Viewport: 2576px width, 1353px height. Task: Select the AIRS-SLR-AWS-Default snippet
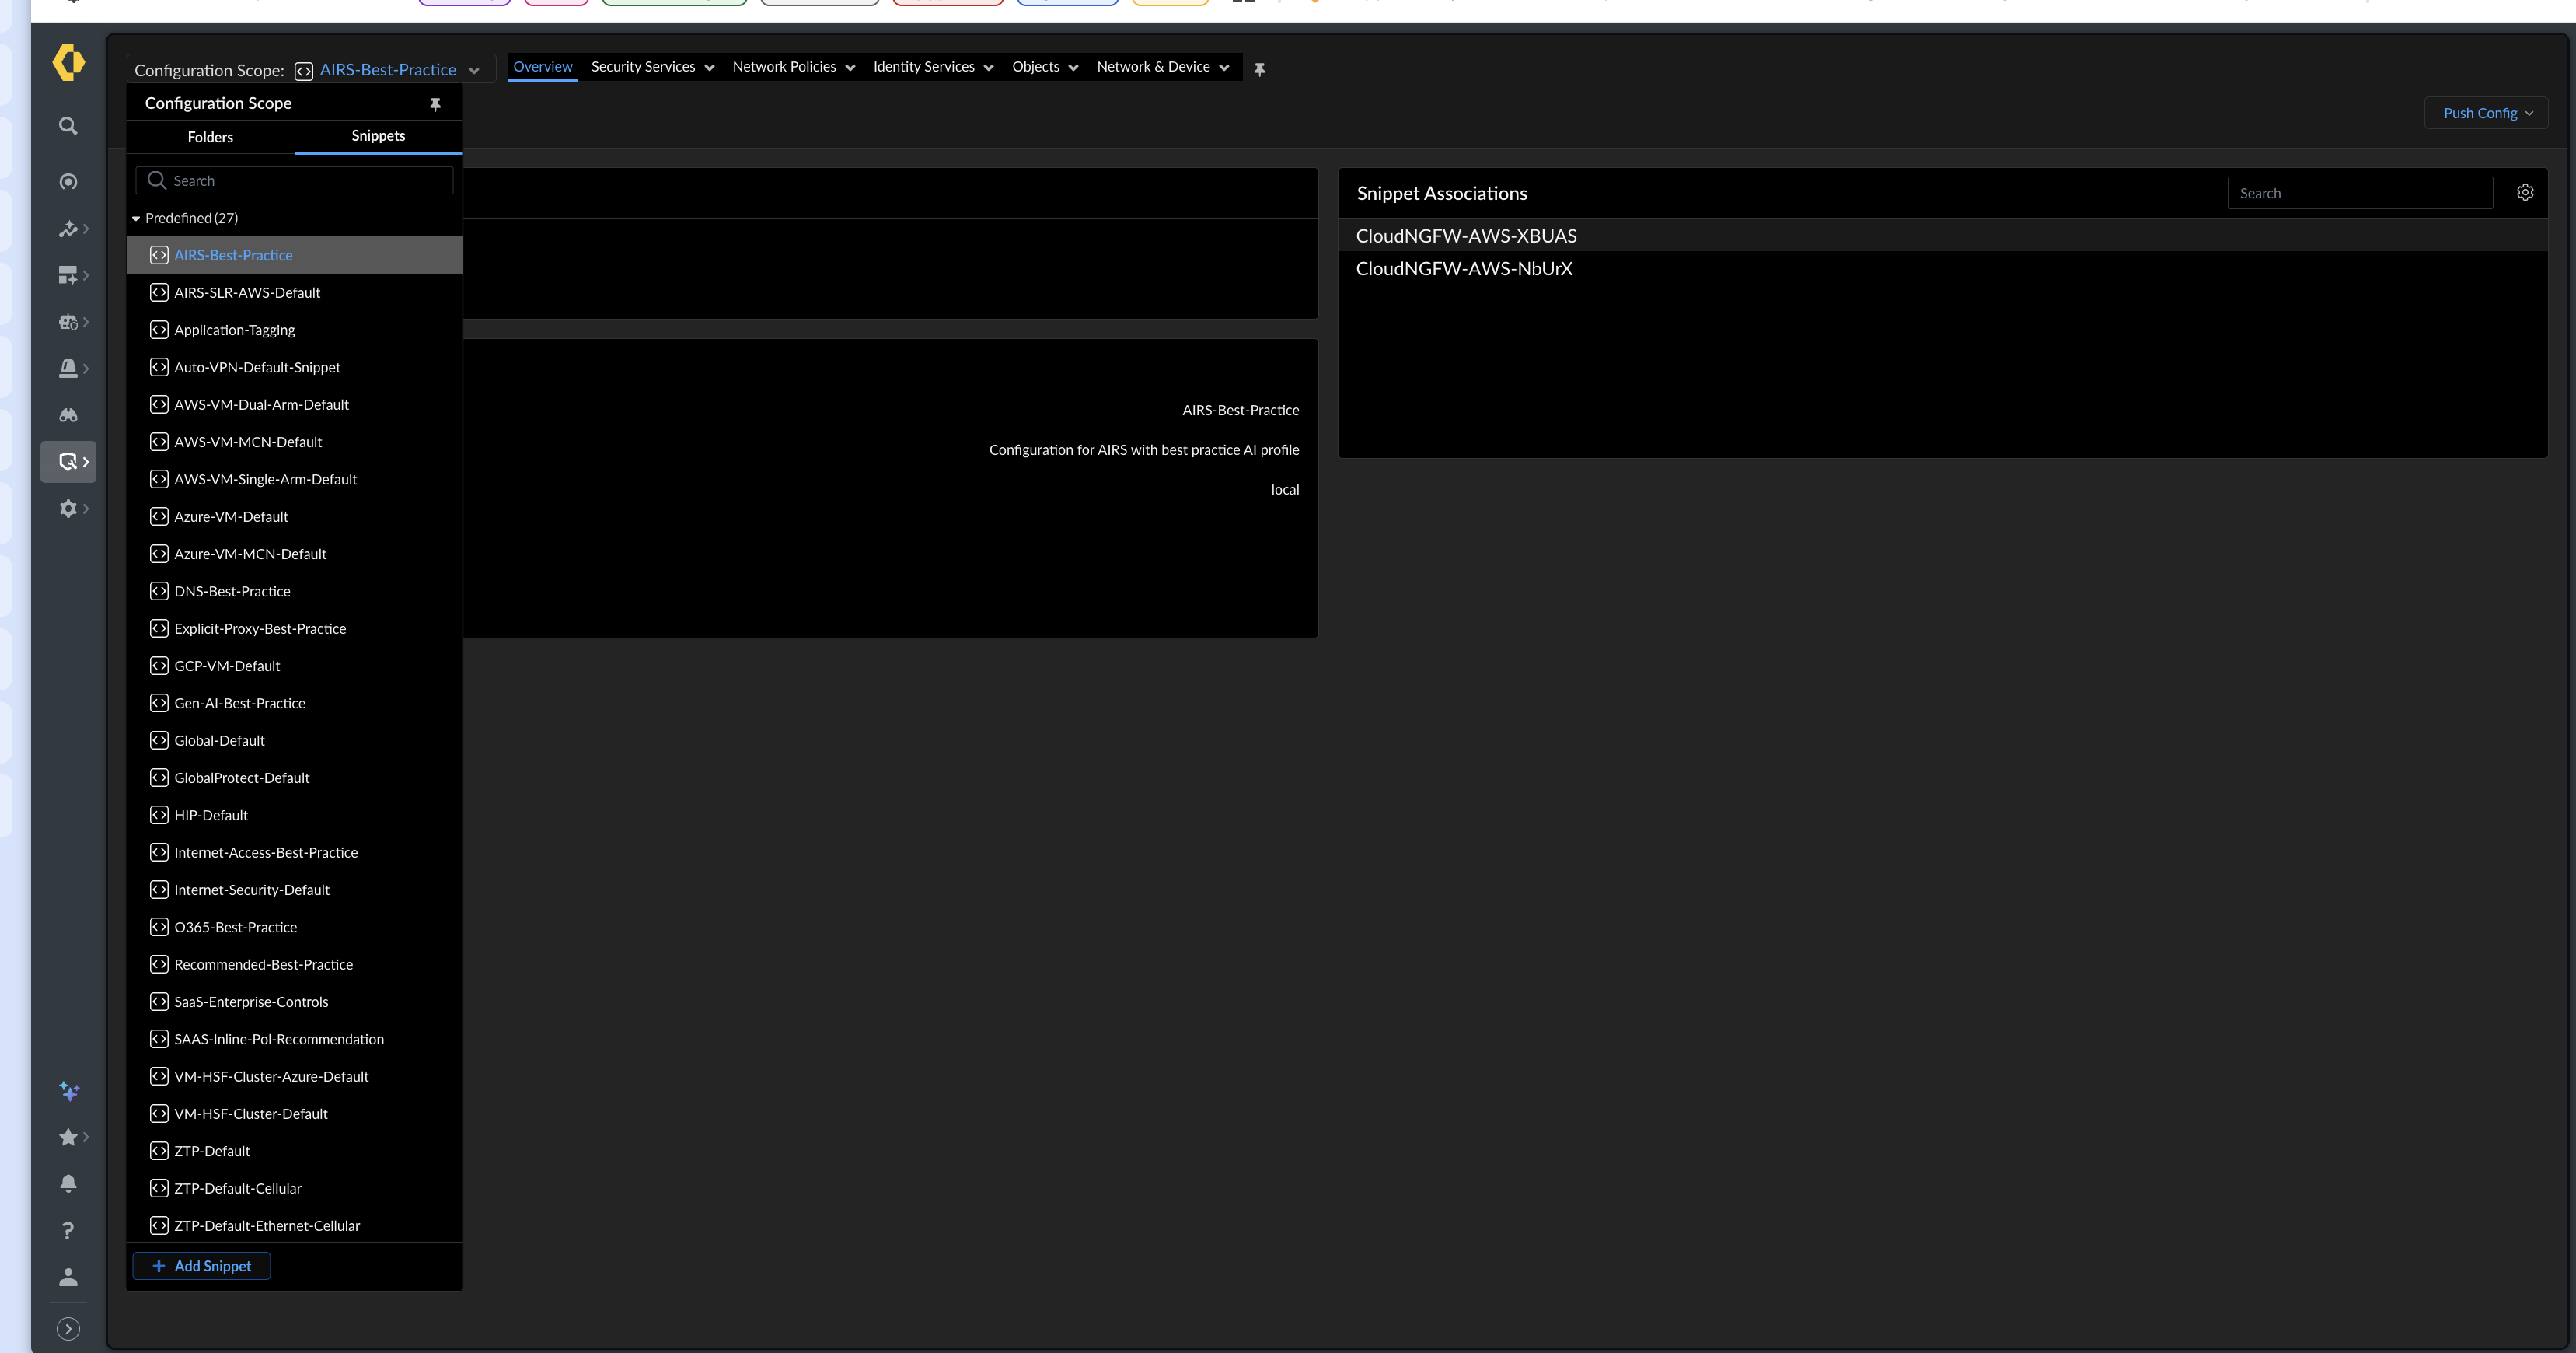[x=295, y=293]
